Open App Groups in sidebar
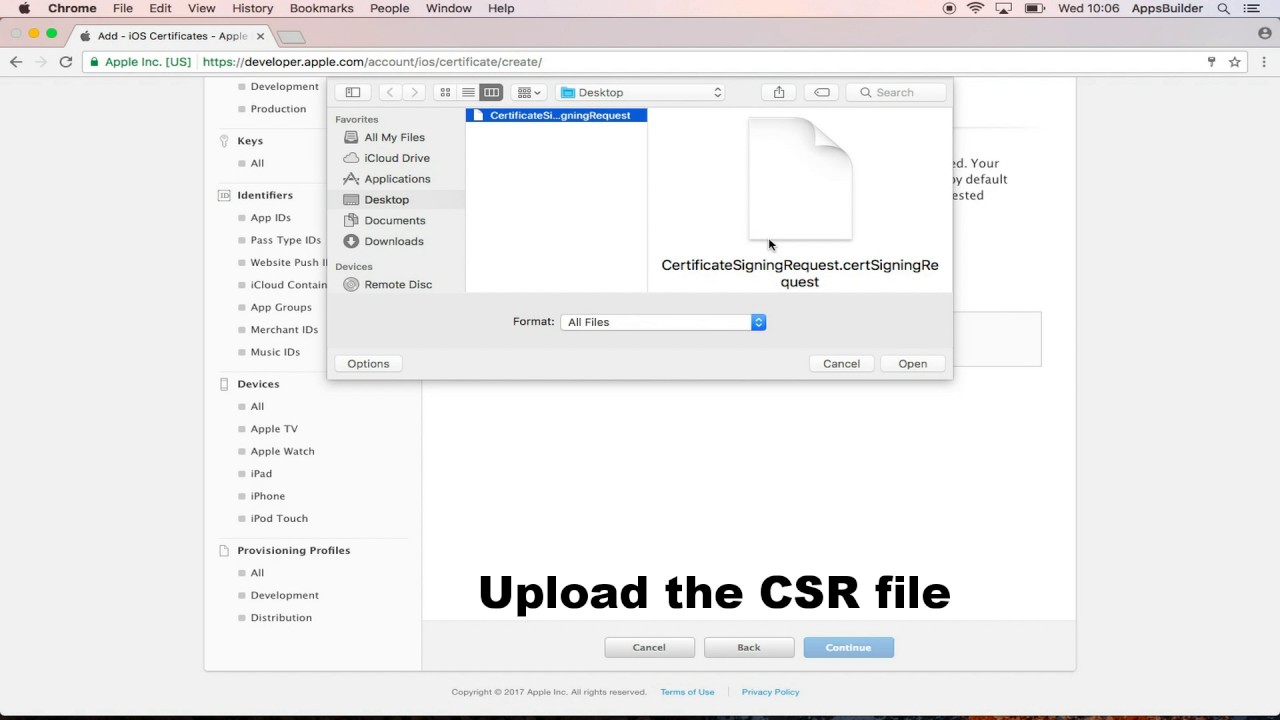The height and width of the screenshot is (720, 1280). (x=281, y=307)
